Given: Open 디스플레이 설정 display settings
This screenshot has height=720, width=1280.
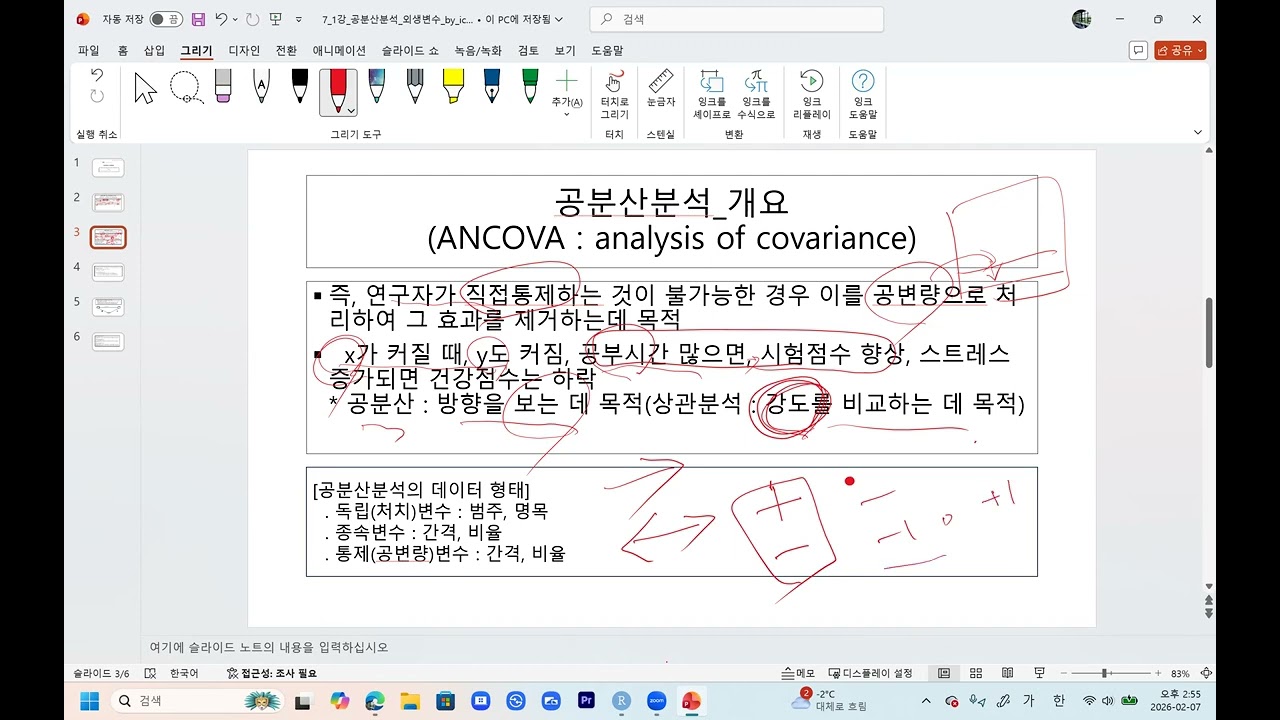Looking at the screenshot, I should coord(870,673).
